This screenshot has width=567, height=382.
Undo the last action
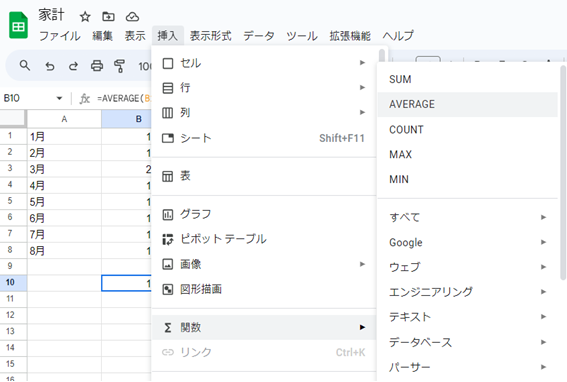click(x=50, y=66)
